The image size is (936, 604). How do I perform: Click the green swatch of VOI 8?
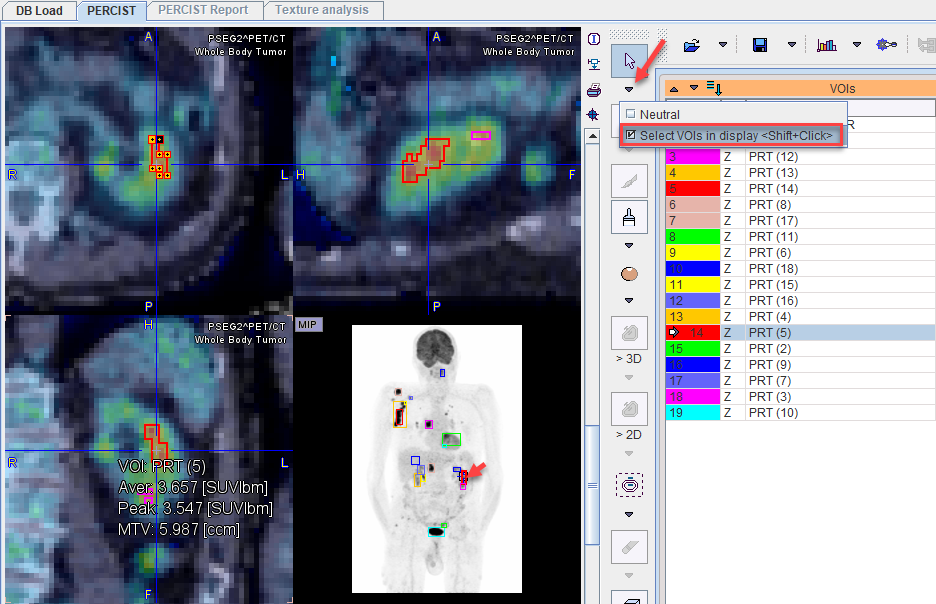click(x=692, y=236)
